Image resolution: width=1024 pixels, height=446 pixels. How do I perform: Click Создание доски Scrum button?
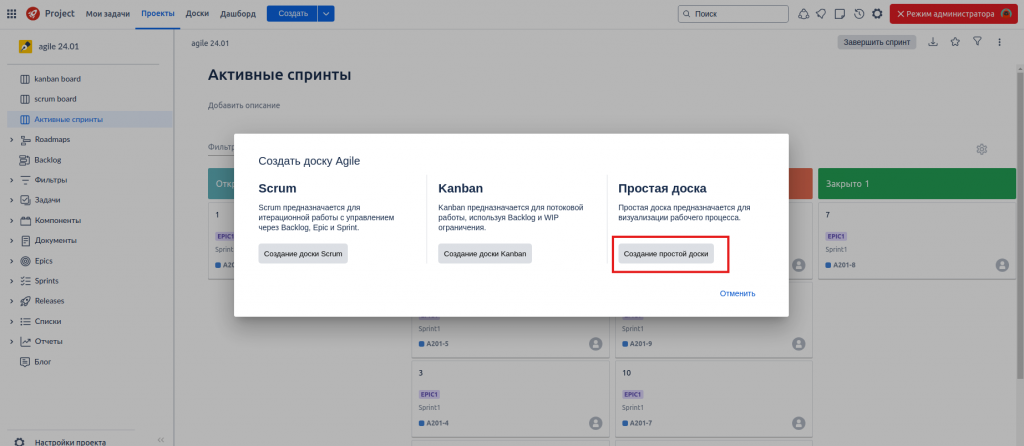point(303,253)
